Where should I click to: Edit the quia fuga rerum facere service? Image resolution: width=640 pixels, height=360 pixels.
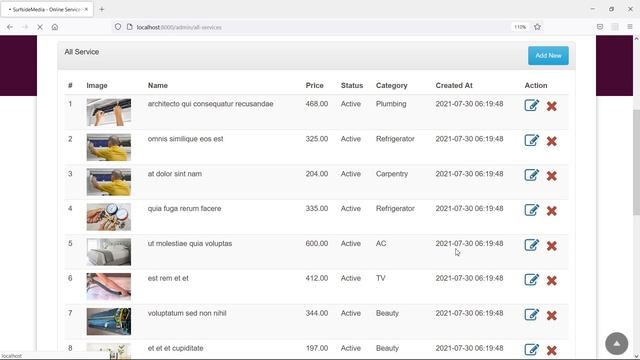531,210
